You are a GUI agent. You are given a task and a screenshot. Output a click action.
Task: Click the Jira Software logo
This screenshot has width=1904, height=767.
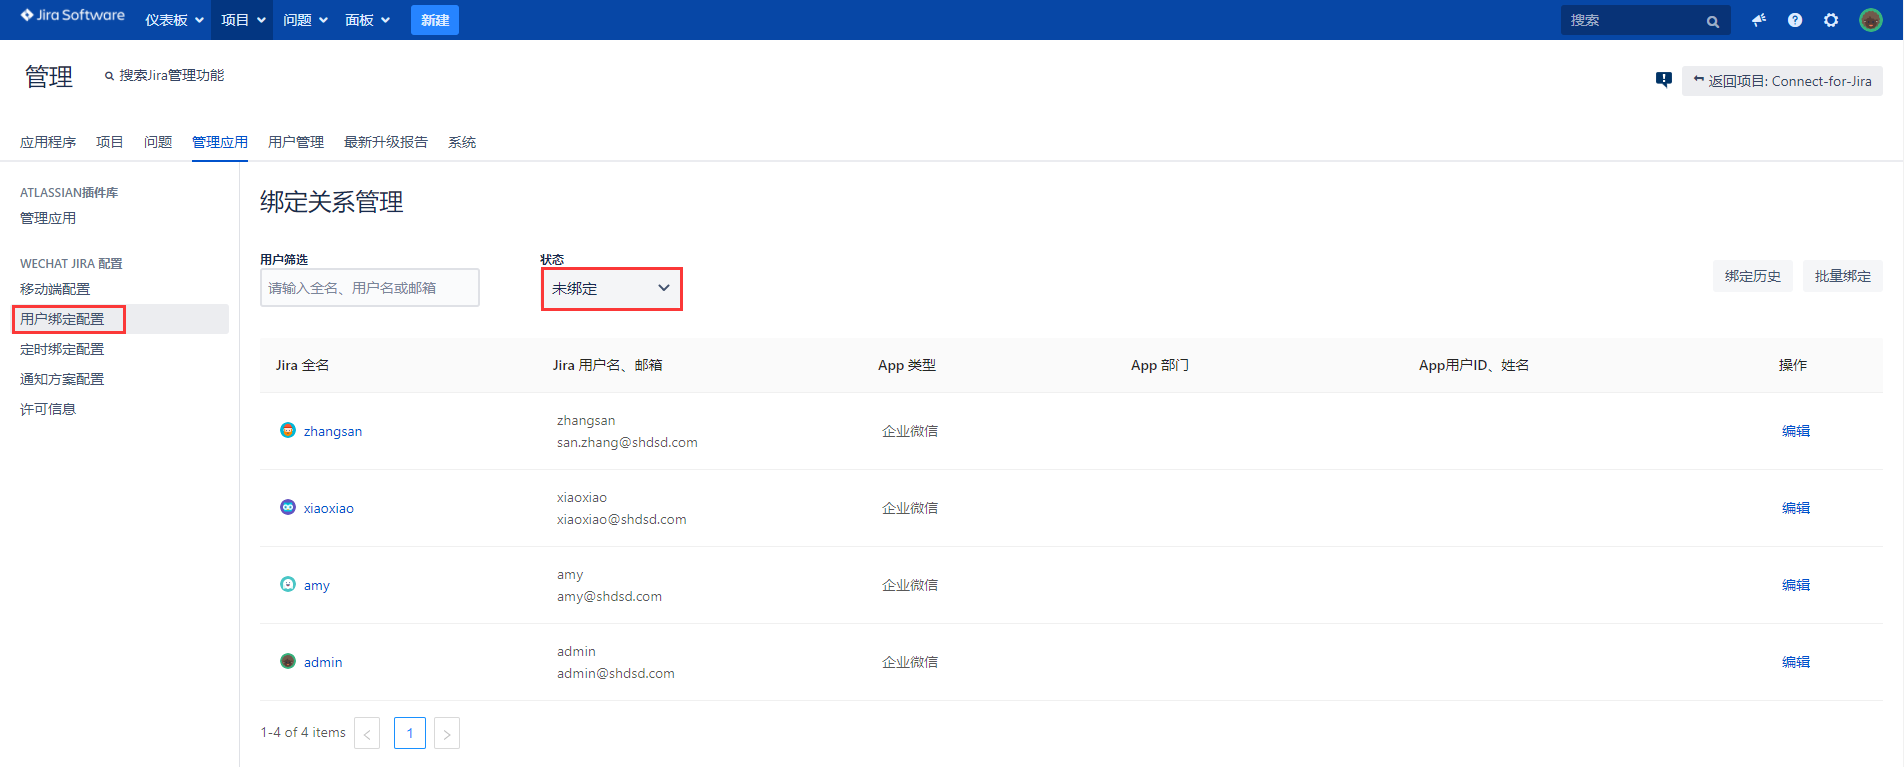point(73,16)
